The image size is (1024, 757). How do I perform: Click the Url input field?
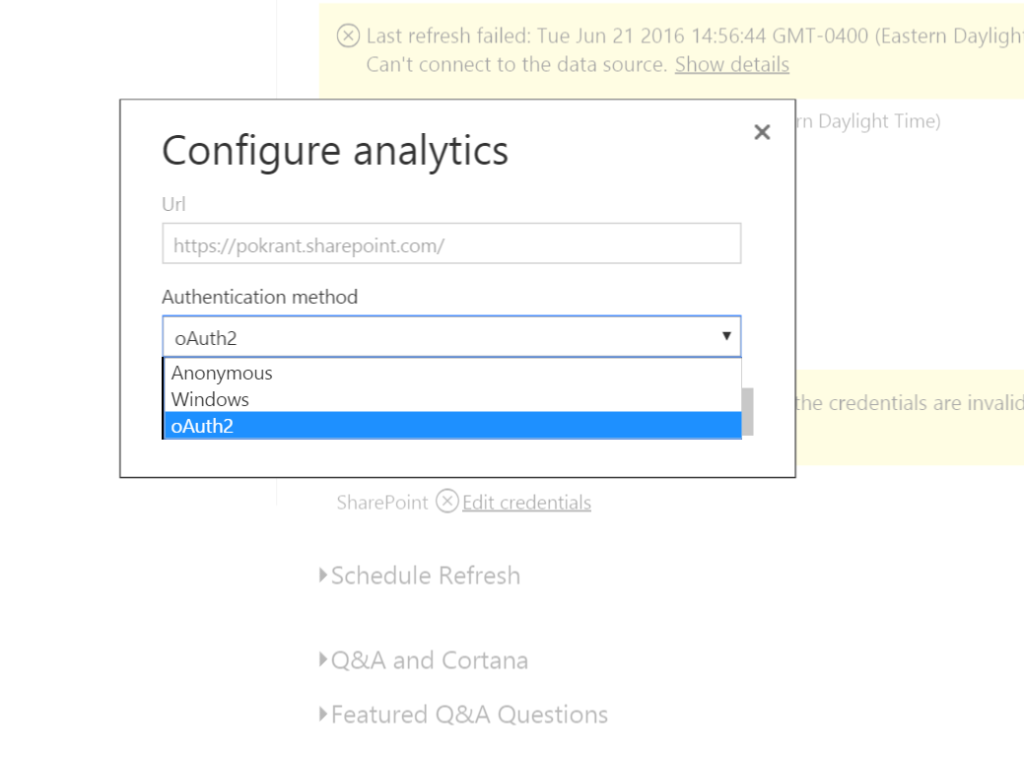pos(451,243)
